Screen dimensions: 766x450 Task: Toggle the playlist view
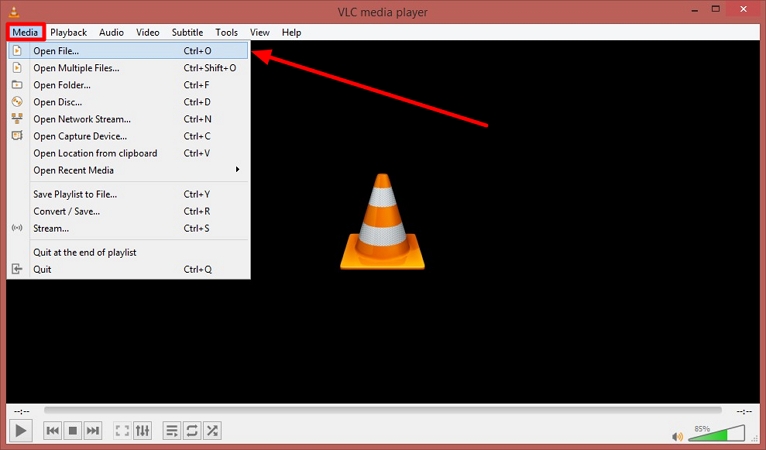pyautogui.click(x=172, y=430)
